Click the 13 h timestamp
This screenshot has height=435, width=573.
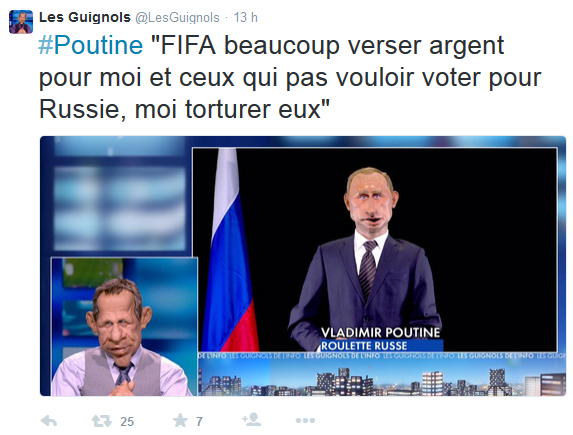[x=246, y=17]
